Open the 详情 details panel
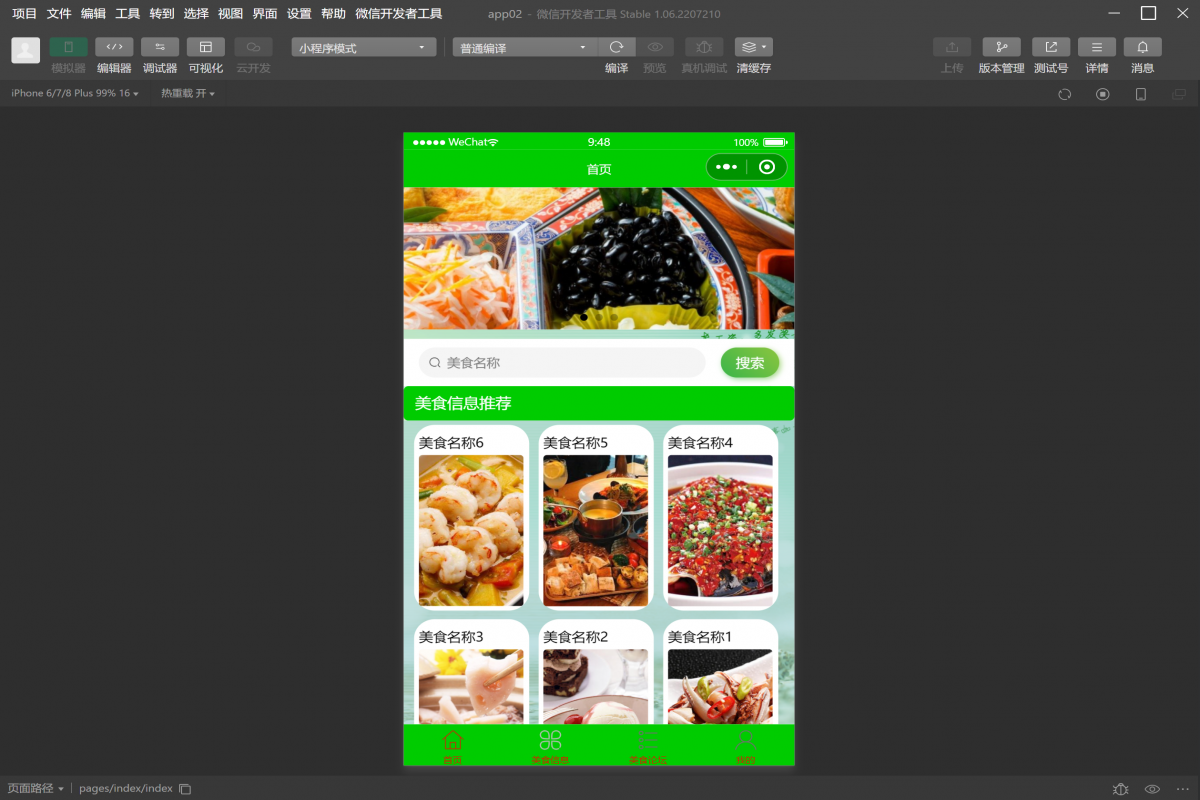The image size is (1200, 800). [x=1097, y=47]
